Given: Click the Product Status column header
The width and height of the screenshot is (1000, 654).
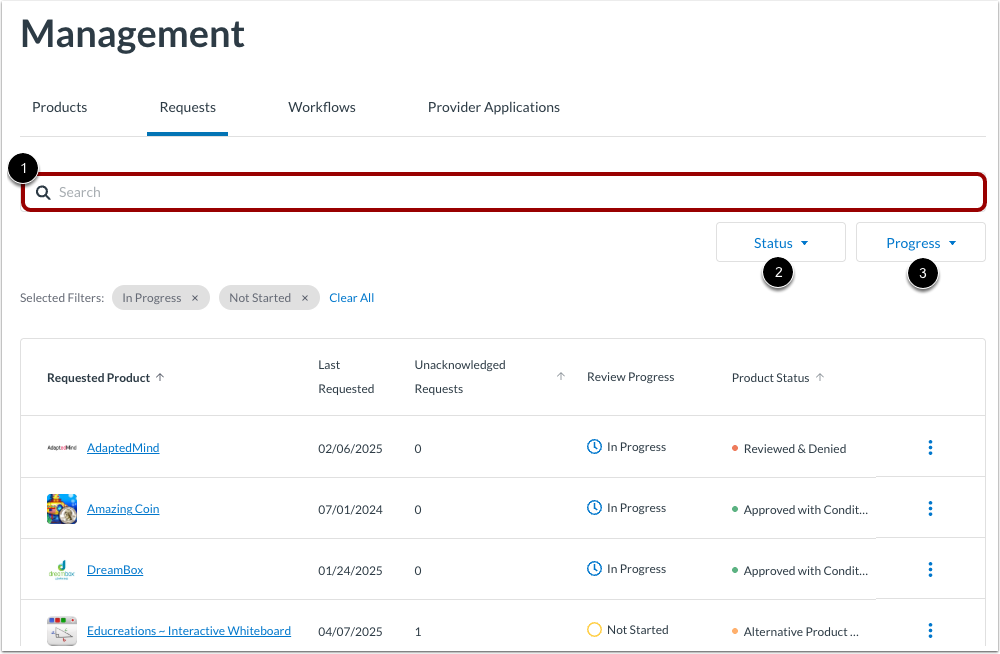Looking at the screenshot, I should [x=770, y=378].
